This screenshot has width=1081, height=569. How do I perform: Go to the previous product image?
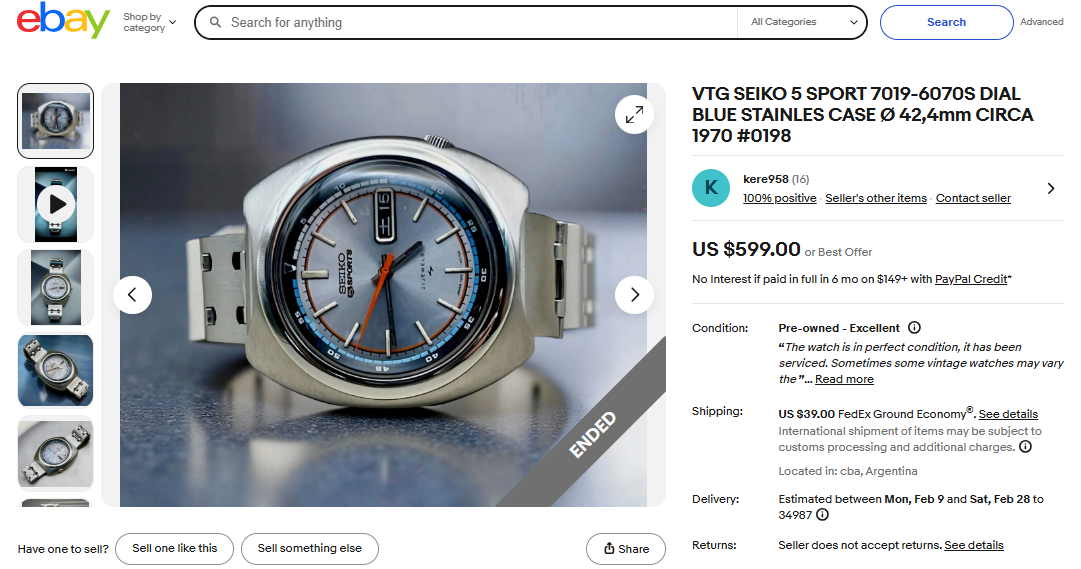(x=132, y=295)
